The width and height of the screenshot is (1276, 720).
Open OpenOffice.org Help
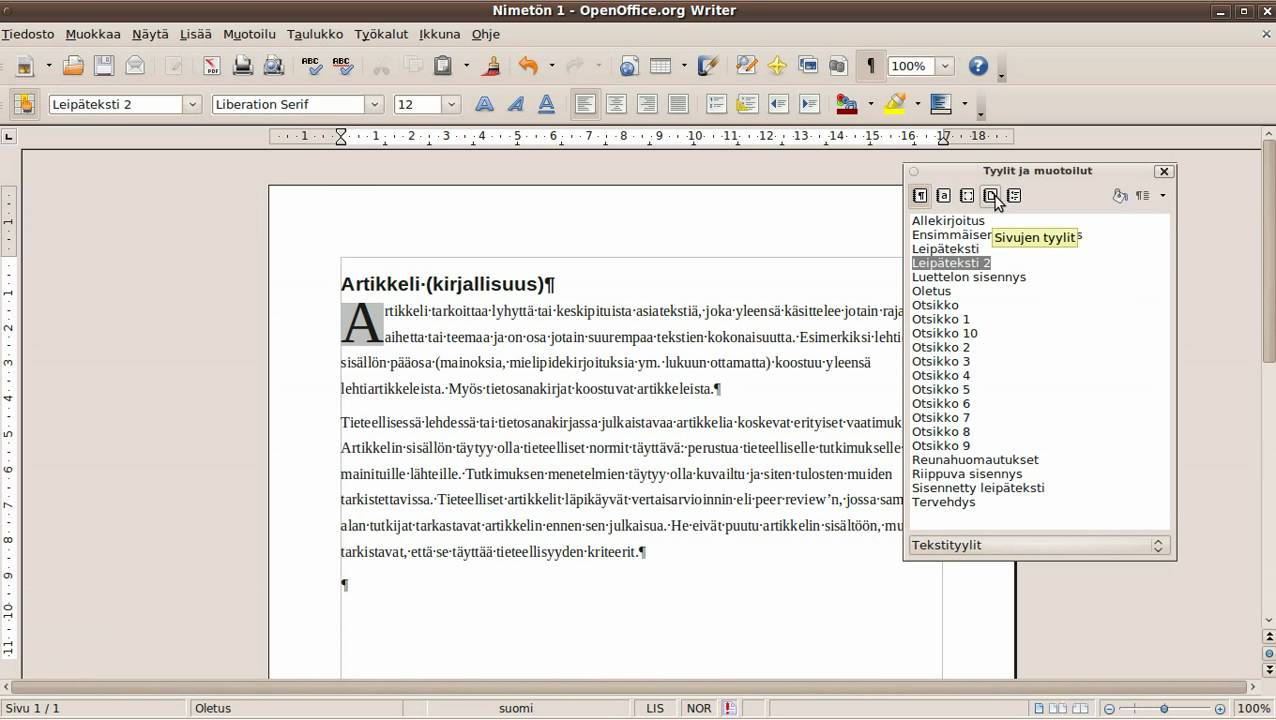pyautogui.click(x=978, y=66)
